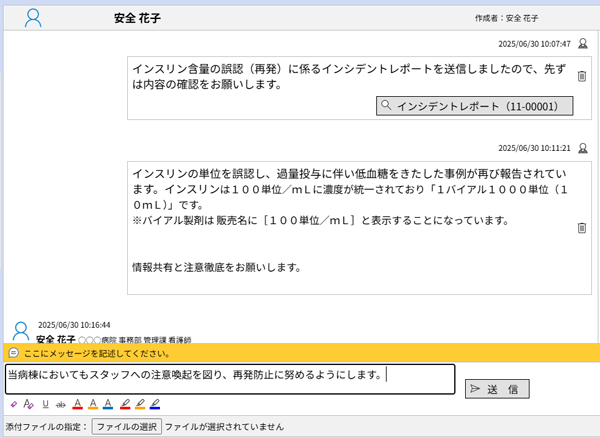
Task: Click the eraser clear-formatting icon
Action: pyautogui.click(x=13, y=404)
